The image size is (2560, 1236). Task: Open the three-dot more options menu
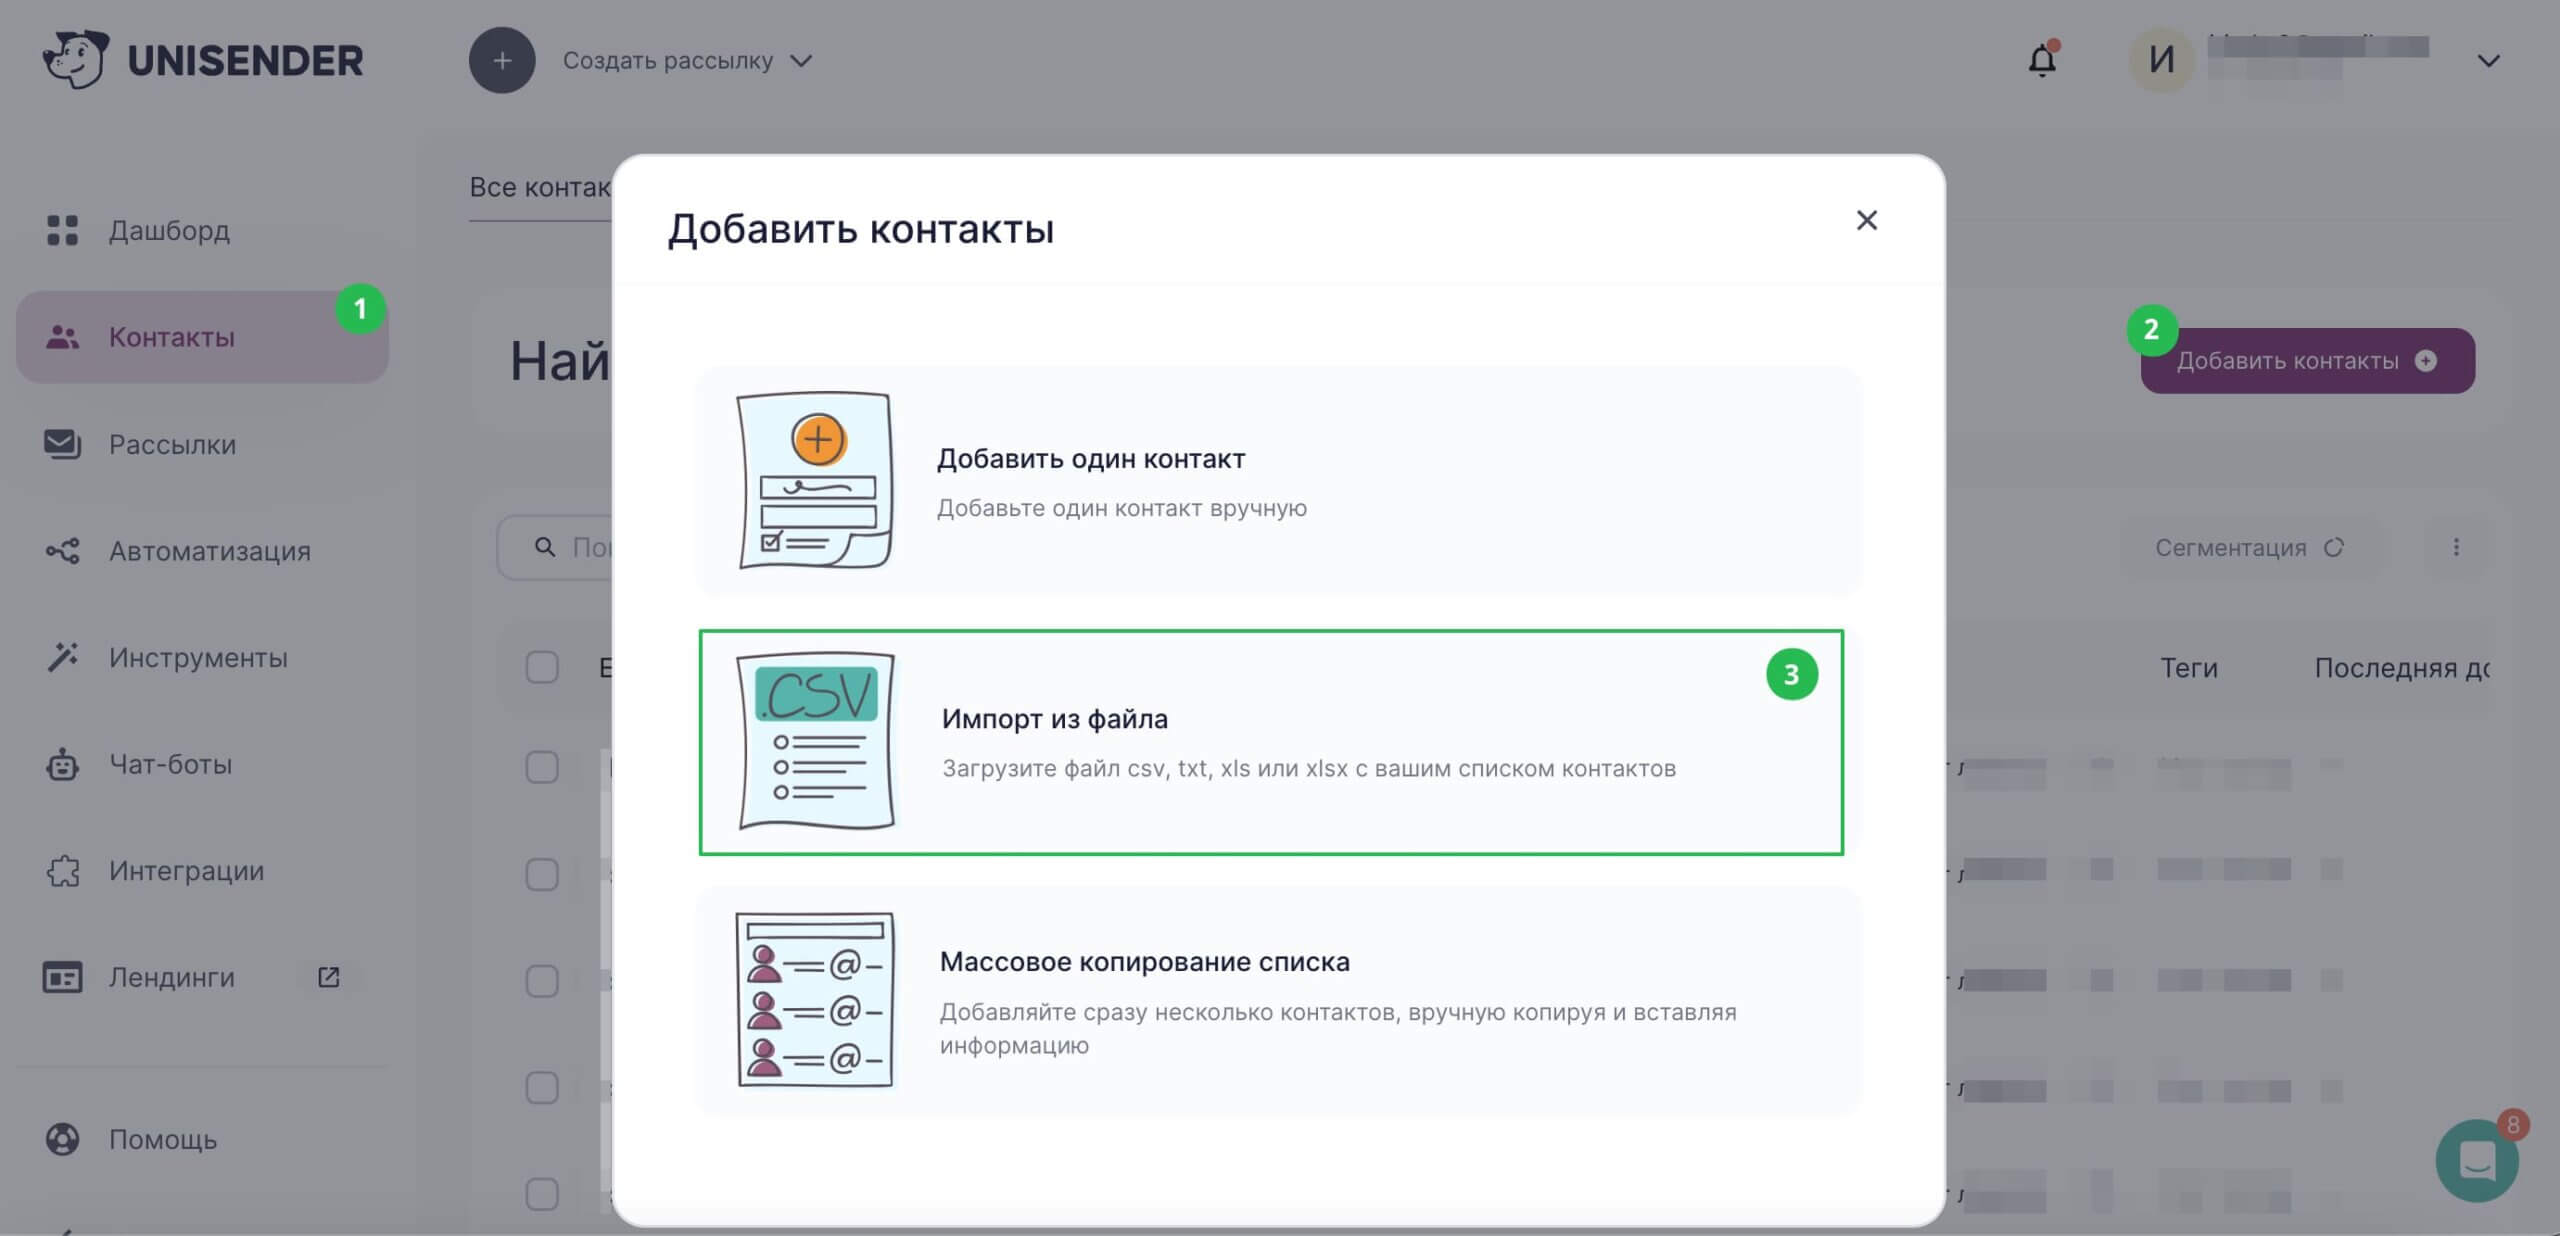pos(2456,547)
